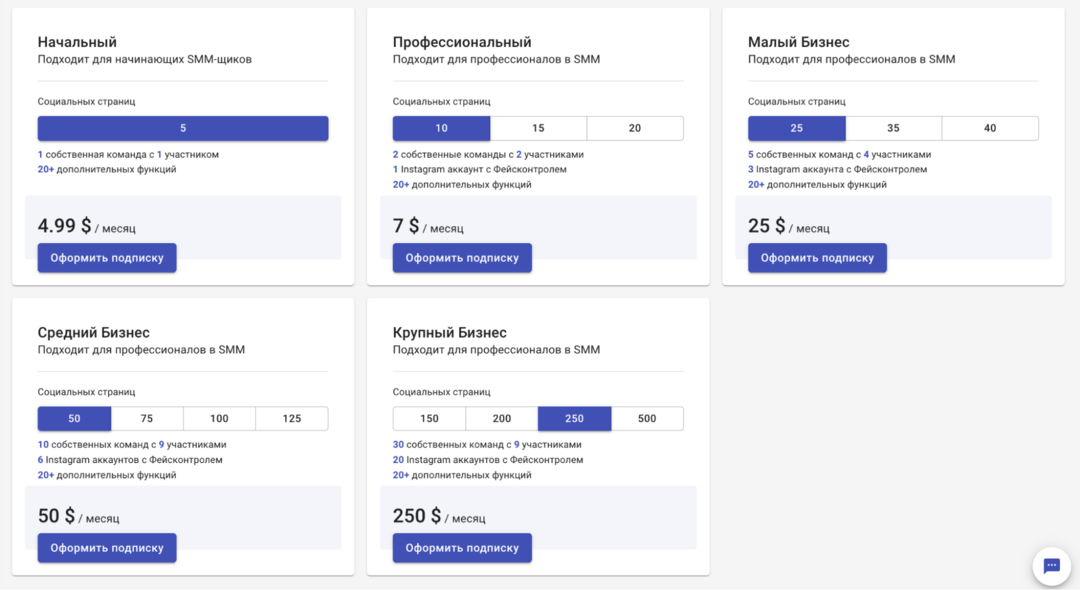Viewport: 1080px width, 590px height.
Task: Select 40 pages in Малый Бизнес plan
Action: (990, 128)
